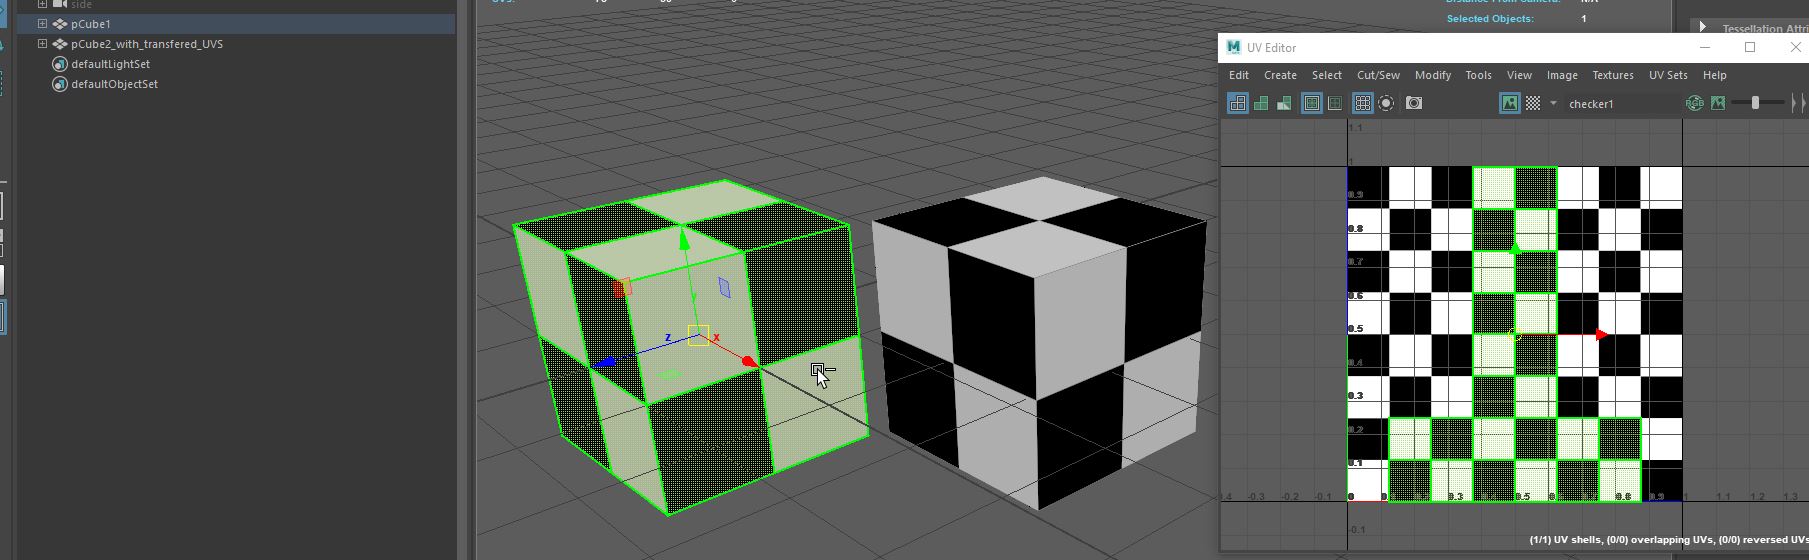
Task: Open the Image menu
Action: [1562, 75]
